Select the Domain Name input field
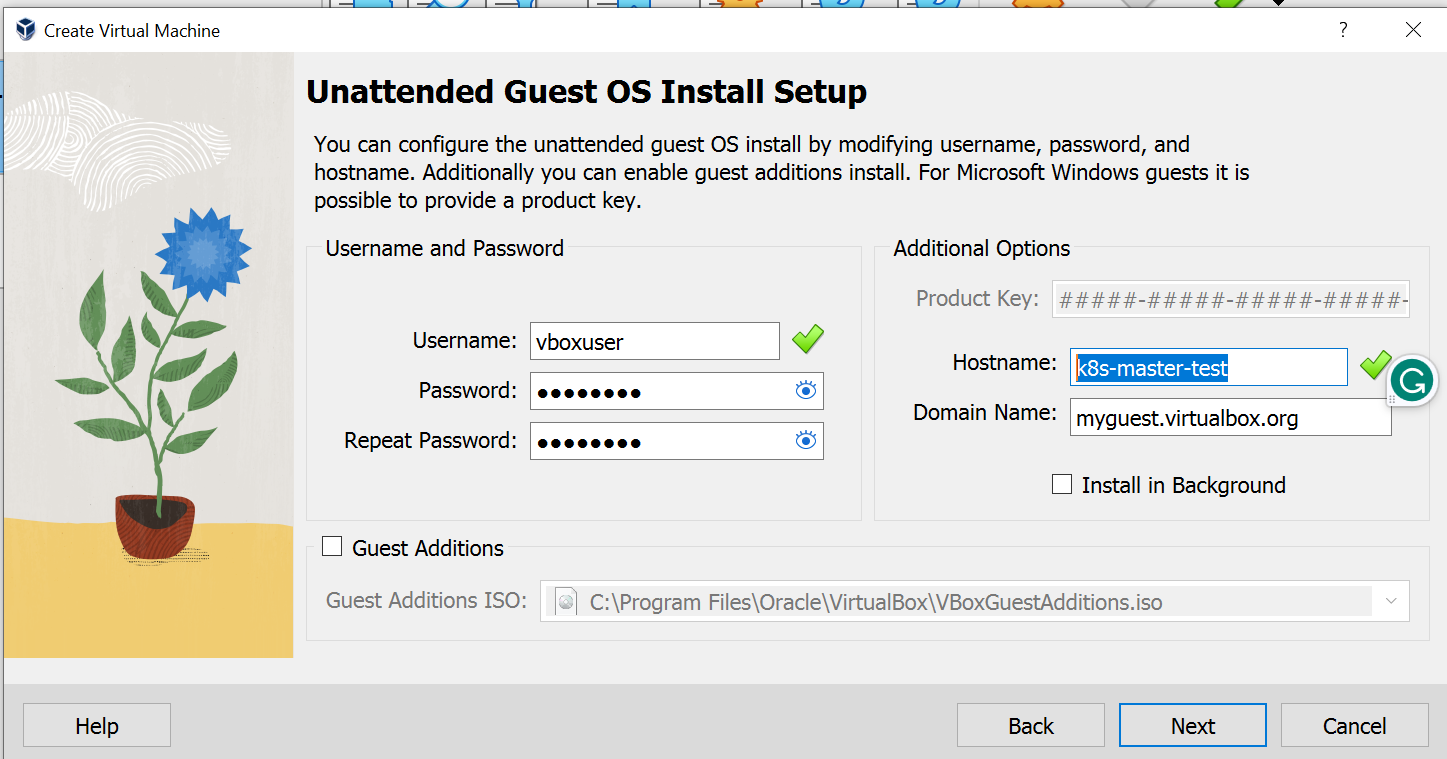 pyautogui.click(x=1230, y=418)
